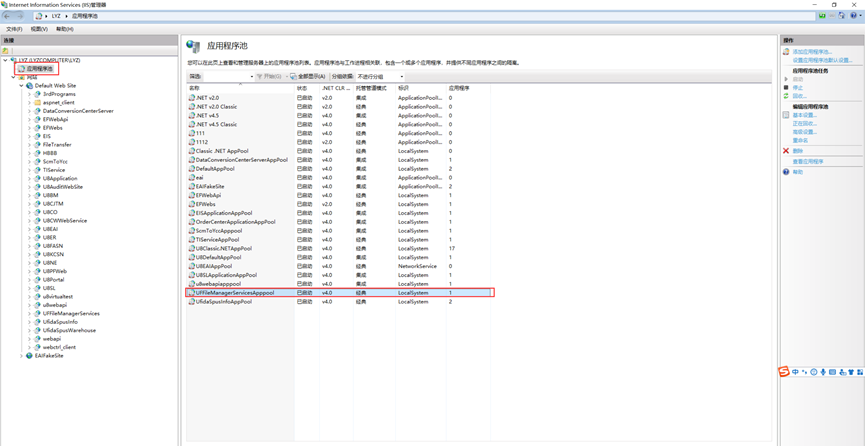The width and height of the screenshot is (865, 446).
Task: Click the 正在回收... link
Action: (x=804, y=124)
